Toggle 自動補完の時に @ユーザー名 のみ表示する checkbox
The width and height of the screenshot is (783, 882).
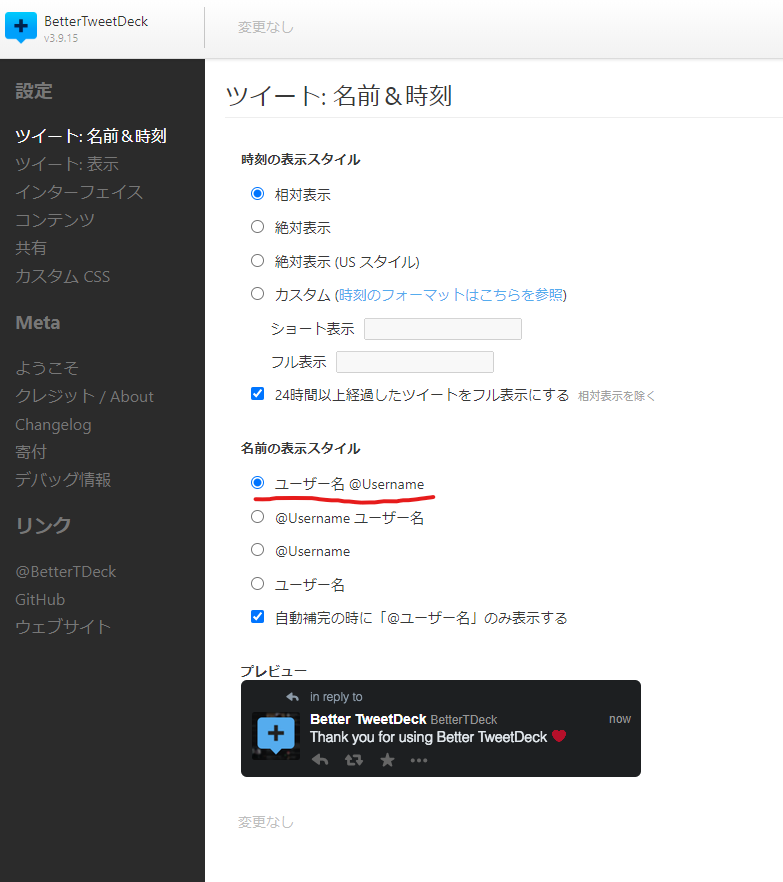[257, 616]
